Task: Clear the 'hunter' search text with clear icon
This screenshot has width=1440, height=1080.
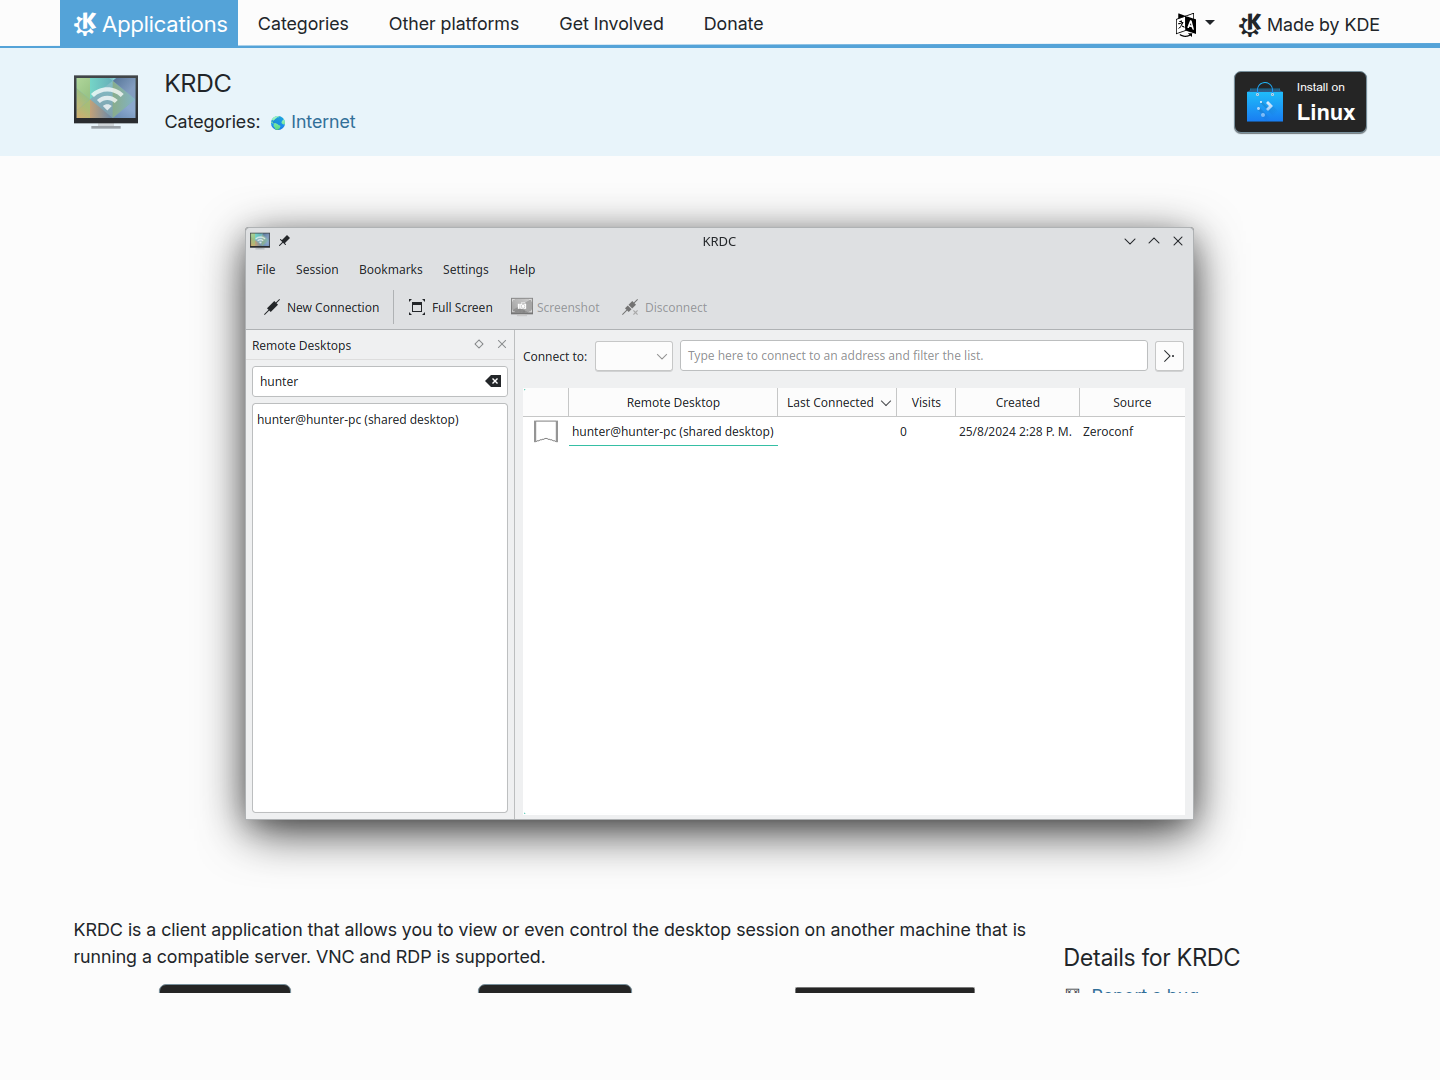Action: click(493, 381)
